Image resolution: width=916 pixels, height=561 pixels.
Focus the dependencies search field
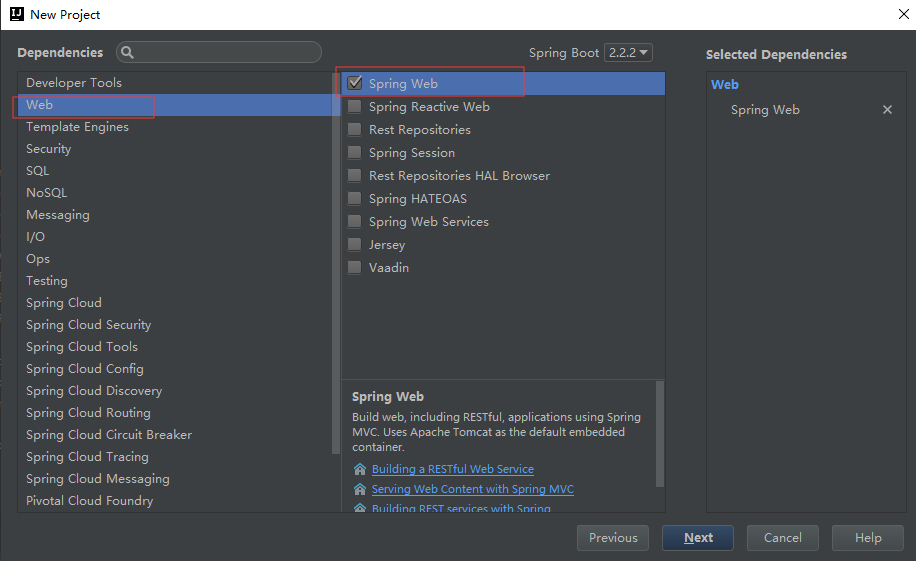click(225, 52)
